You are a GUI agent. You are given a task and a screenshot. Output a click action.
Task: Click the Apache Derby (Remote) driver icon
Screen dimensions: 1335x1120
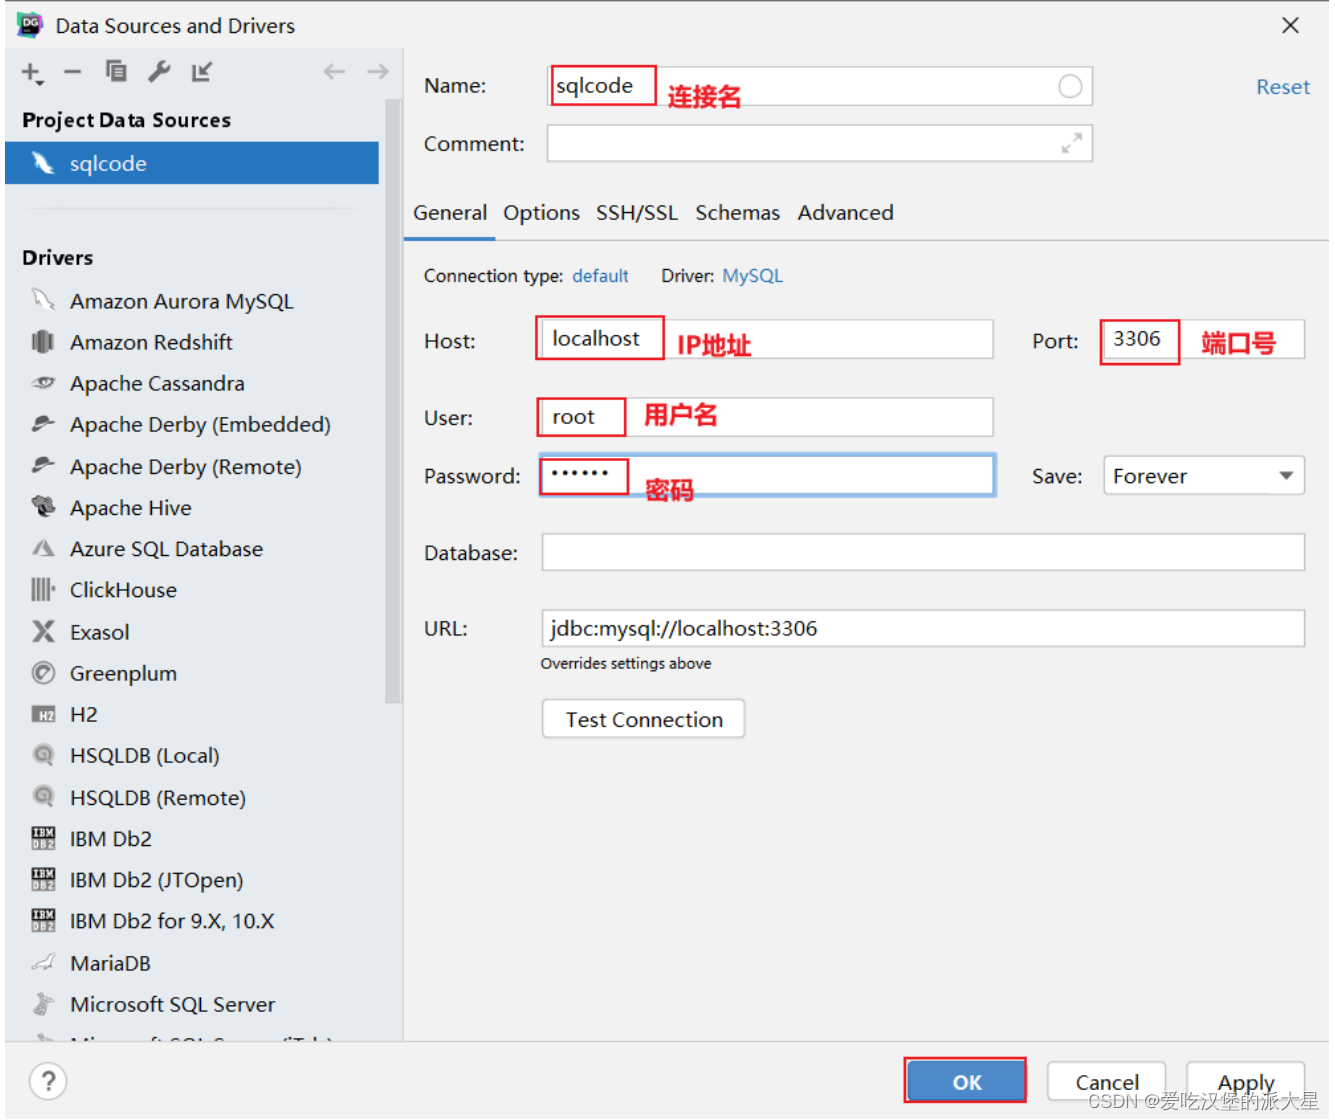43,466
